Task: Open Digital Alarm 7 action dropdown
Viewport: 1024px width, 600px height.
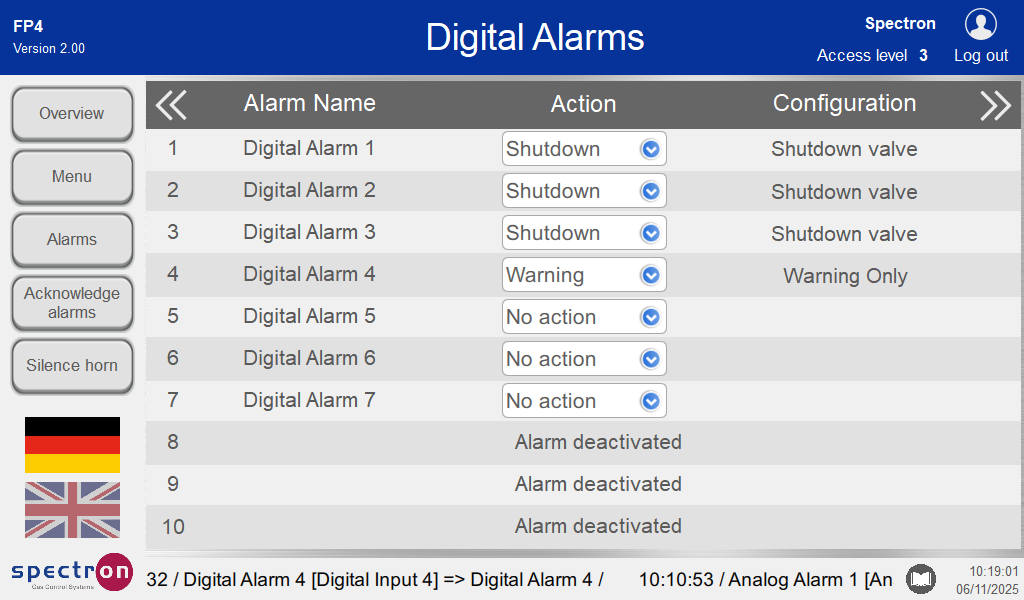Action: click(x=584, y=401)
